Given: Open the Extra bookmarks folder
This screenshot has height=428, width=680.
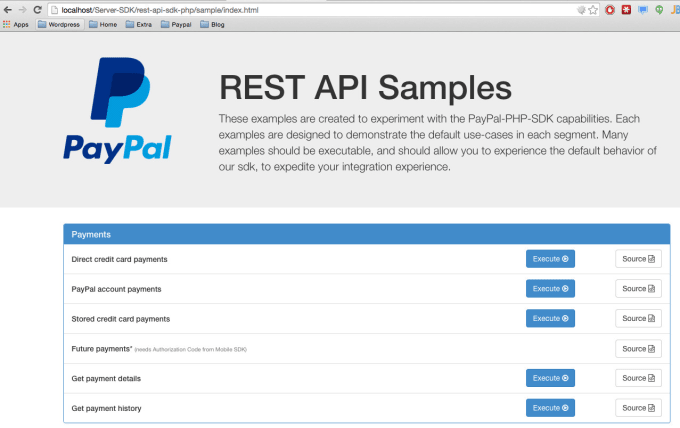Looking at the screenshot, I should pyautogui.click(x=139, y=25).
